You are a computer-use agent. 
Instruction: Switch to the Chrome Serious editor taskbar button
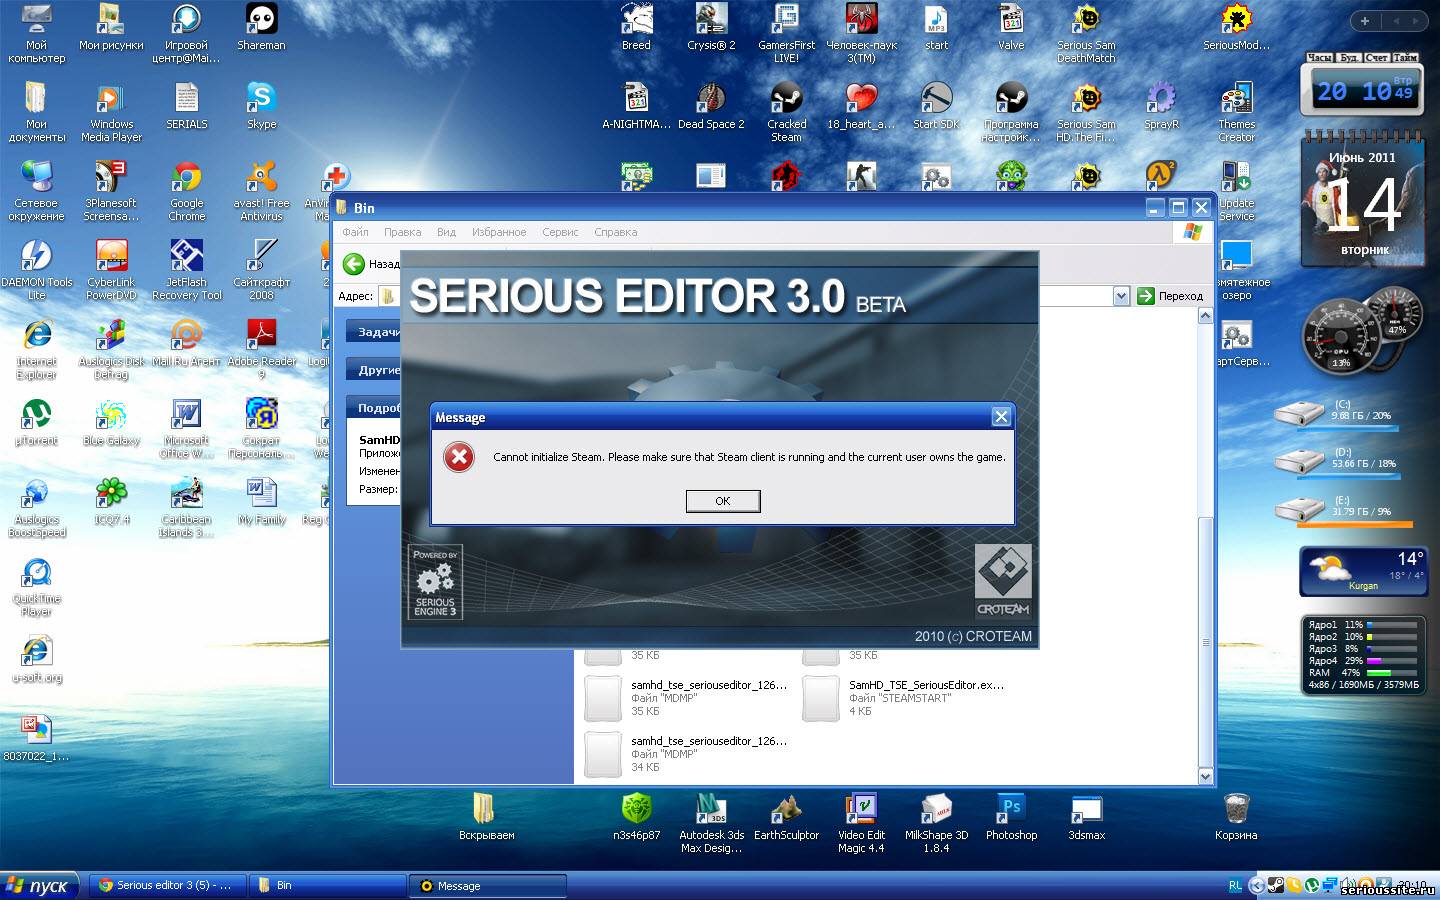click(166, 886)
